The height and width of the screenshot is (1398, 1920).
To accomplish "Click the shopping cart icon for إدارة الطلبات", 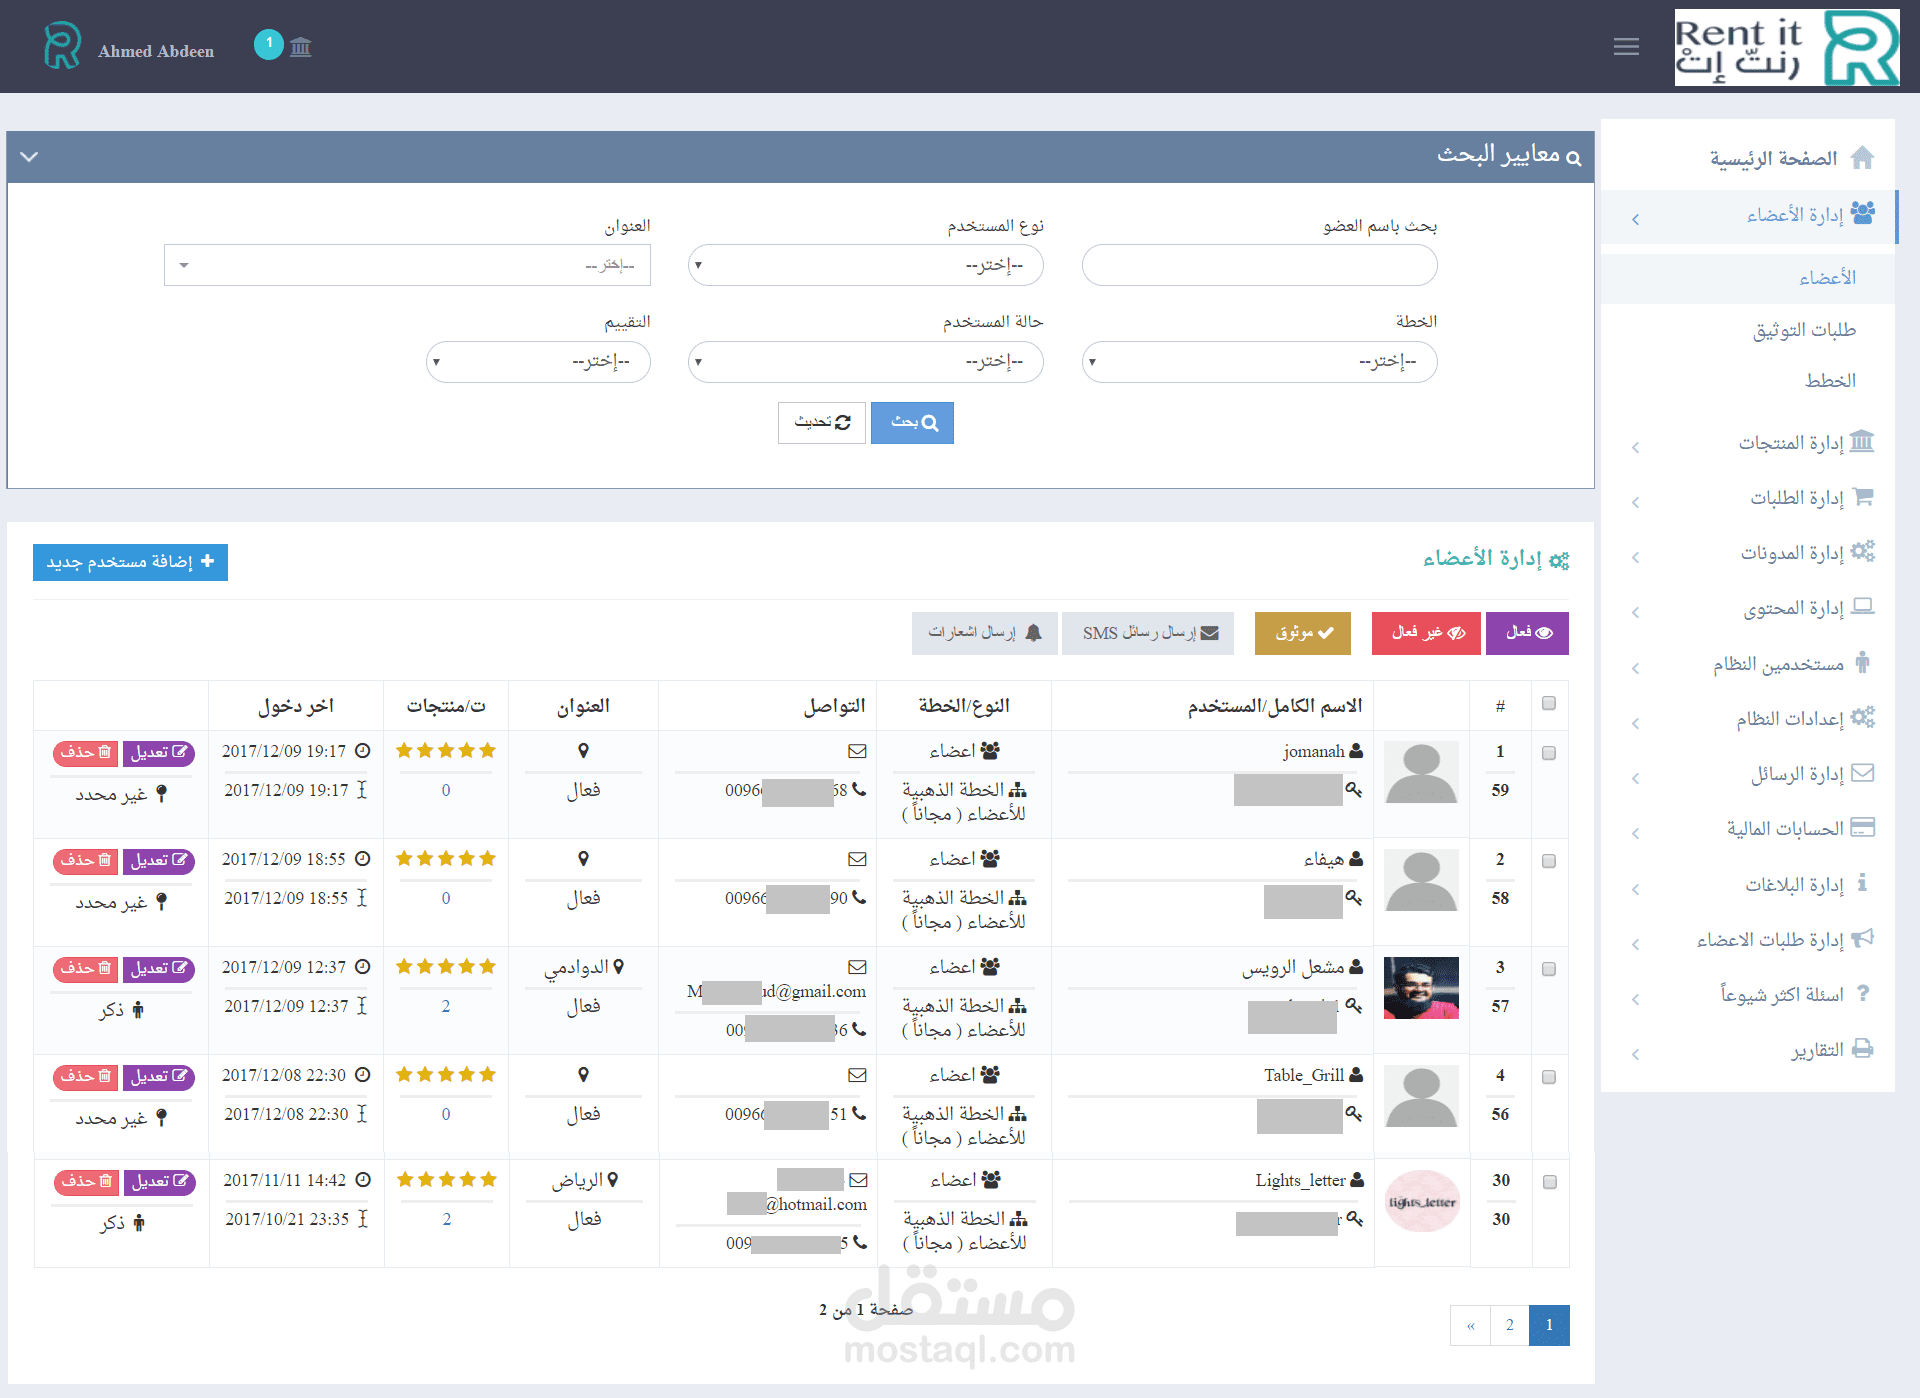I will click(1862, 497).
